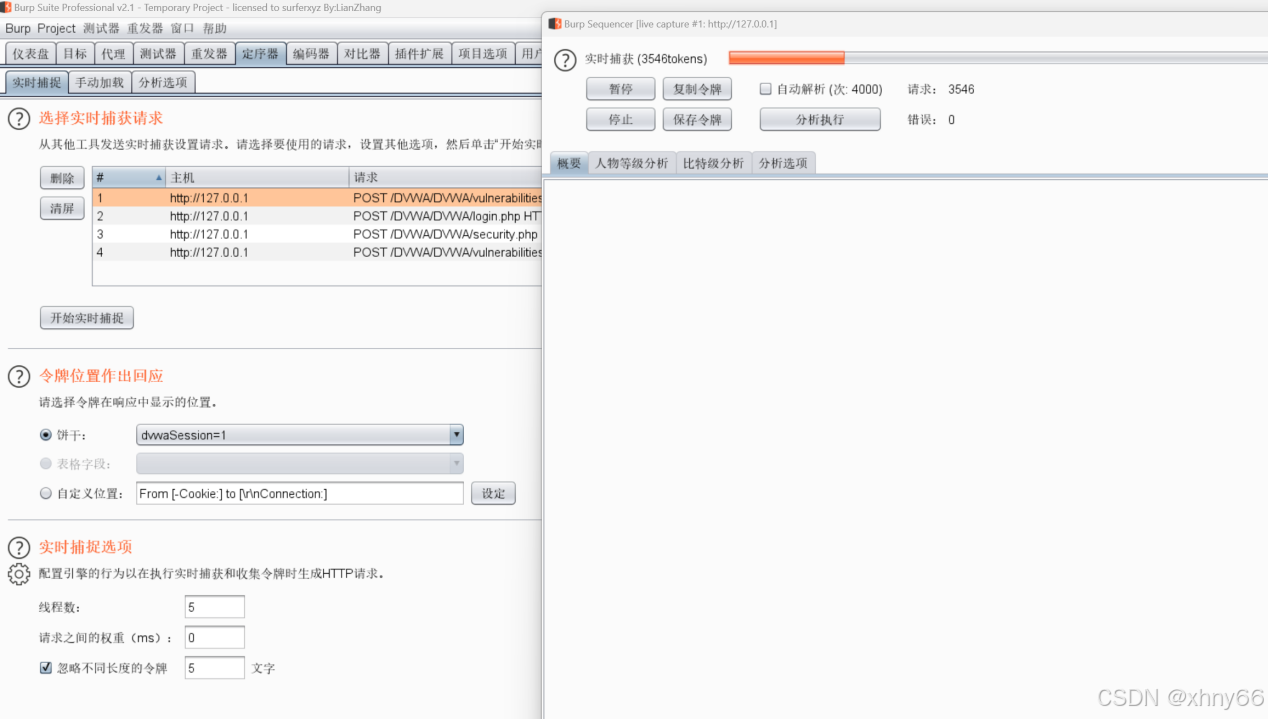Click the 设定 button
The width and height of the screenshot is (1268, 719).
coord(493,493)
